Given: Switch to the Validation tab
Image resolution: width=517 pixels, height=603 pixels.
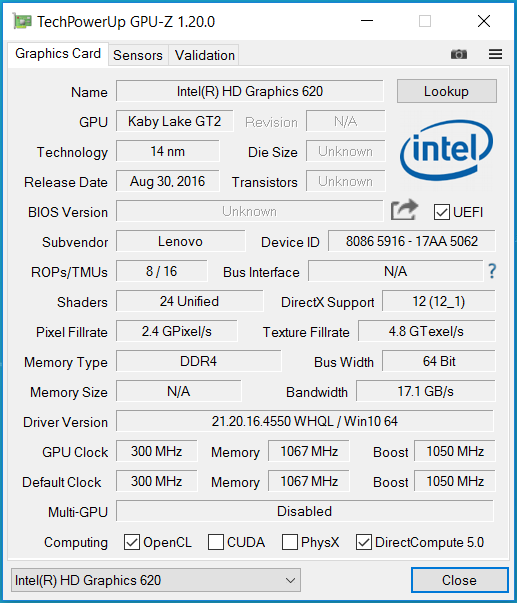Looking at the screenshot, I should 205,55.
